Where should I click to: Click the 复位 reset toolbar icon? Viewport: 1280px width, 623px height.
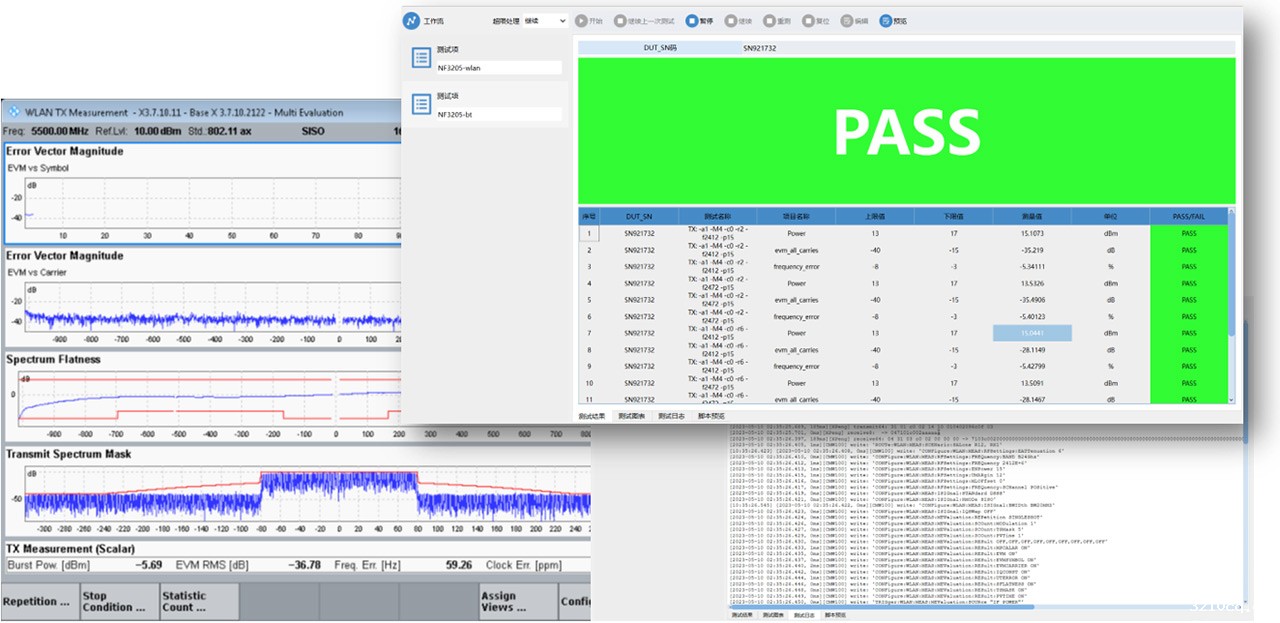tap(807, 20)
